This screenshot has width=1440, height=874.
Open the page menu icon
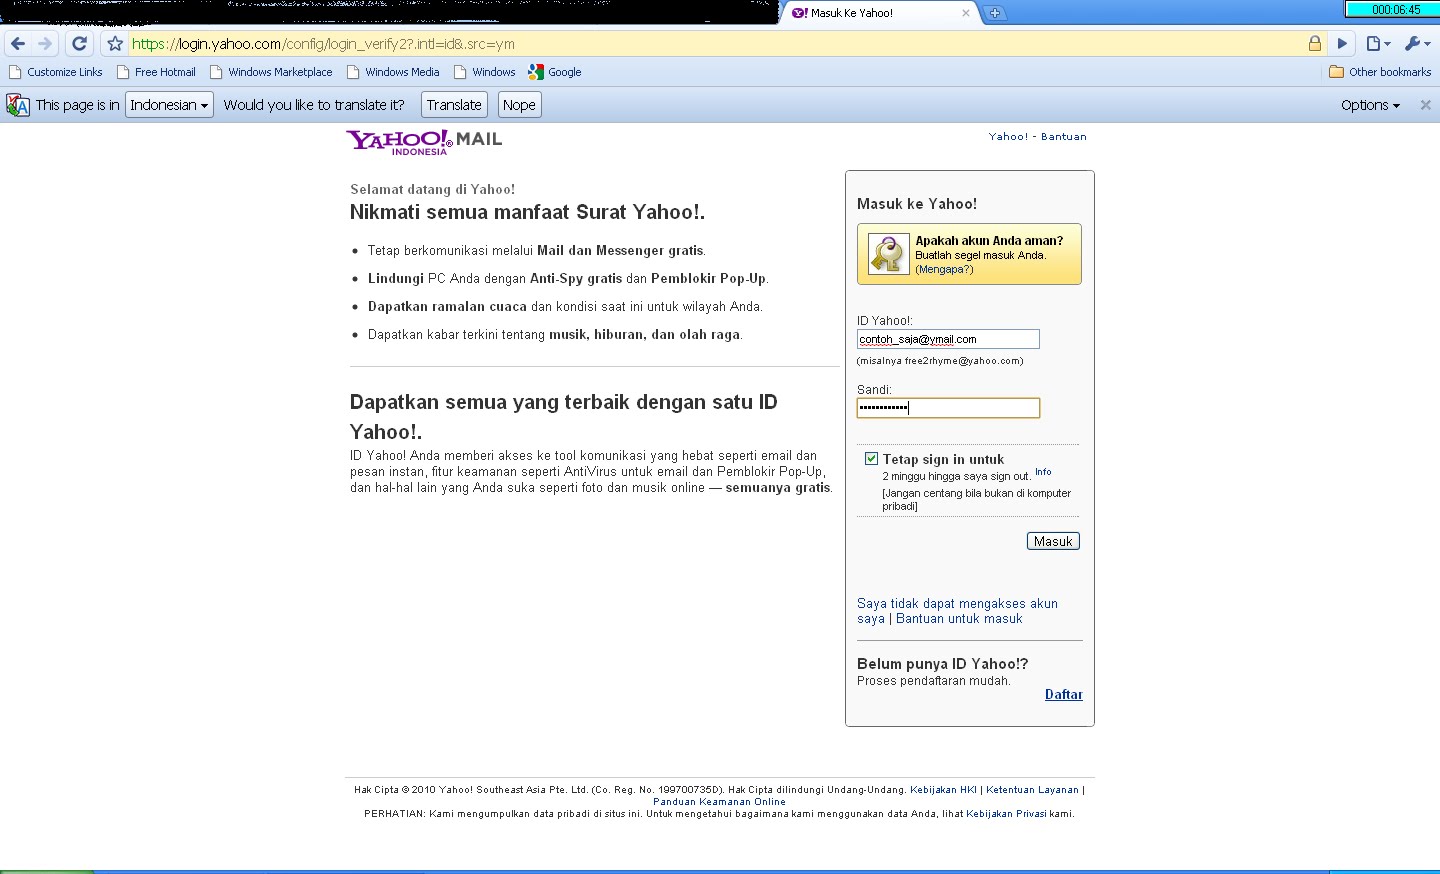(1379, 43)
